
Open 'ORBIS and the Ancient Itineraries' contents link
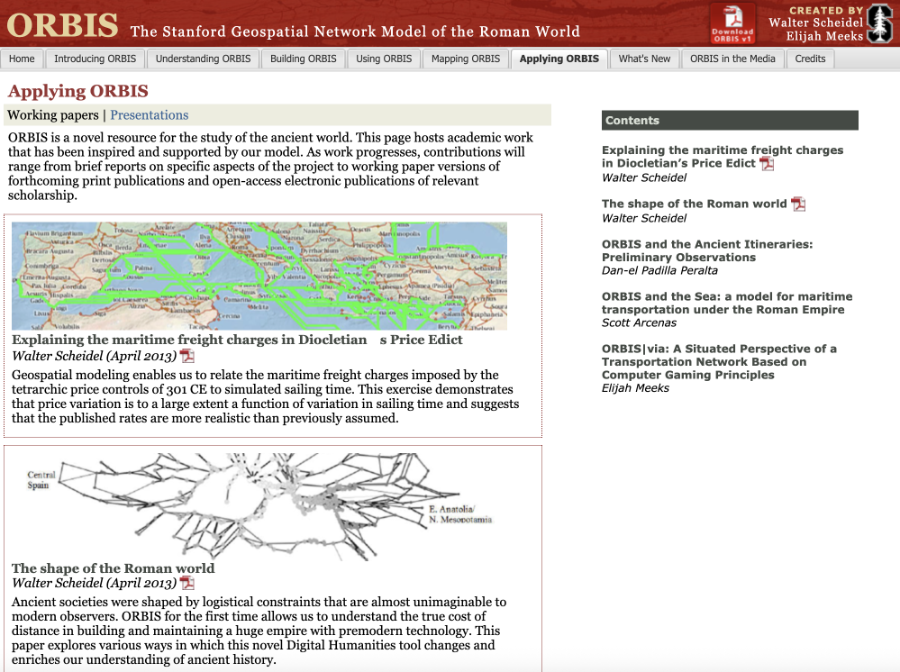707,250
